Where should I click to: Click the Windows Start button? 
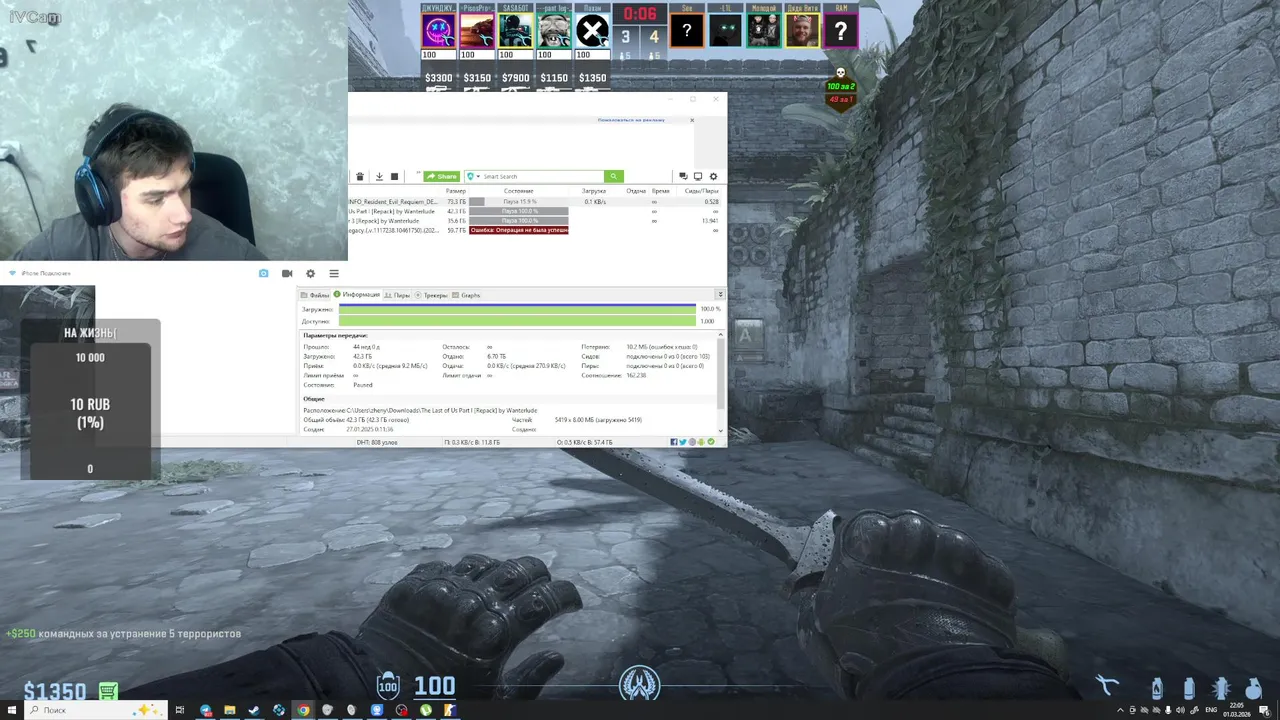12,710
